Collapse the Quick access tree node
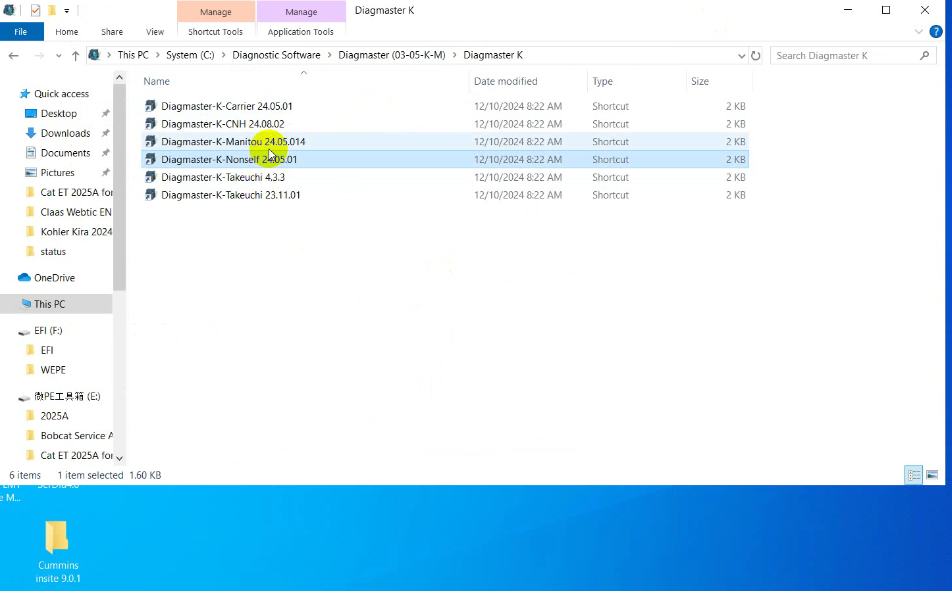Viewport: 952px width, 591px height. 10,94
